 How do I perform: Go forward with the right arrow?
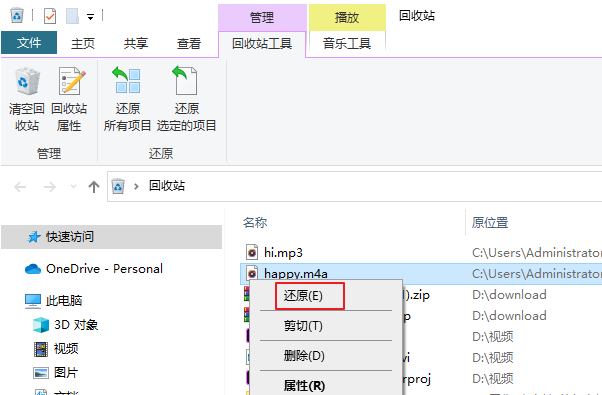tap(50, 187)
